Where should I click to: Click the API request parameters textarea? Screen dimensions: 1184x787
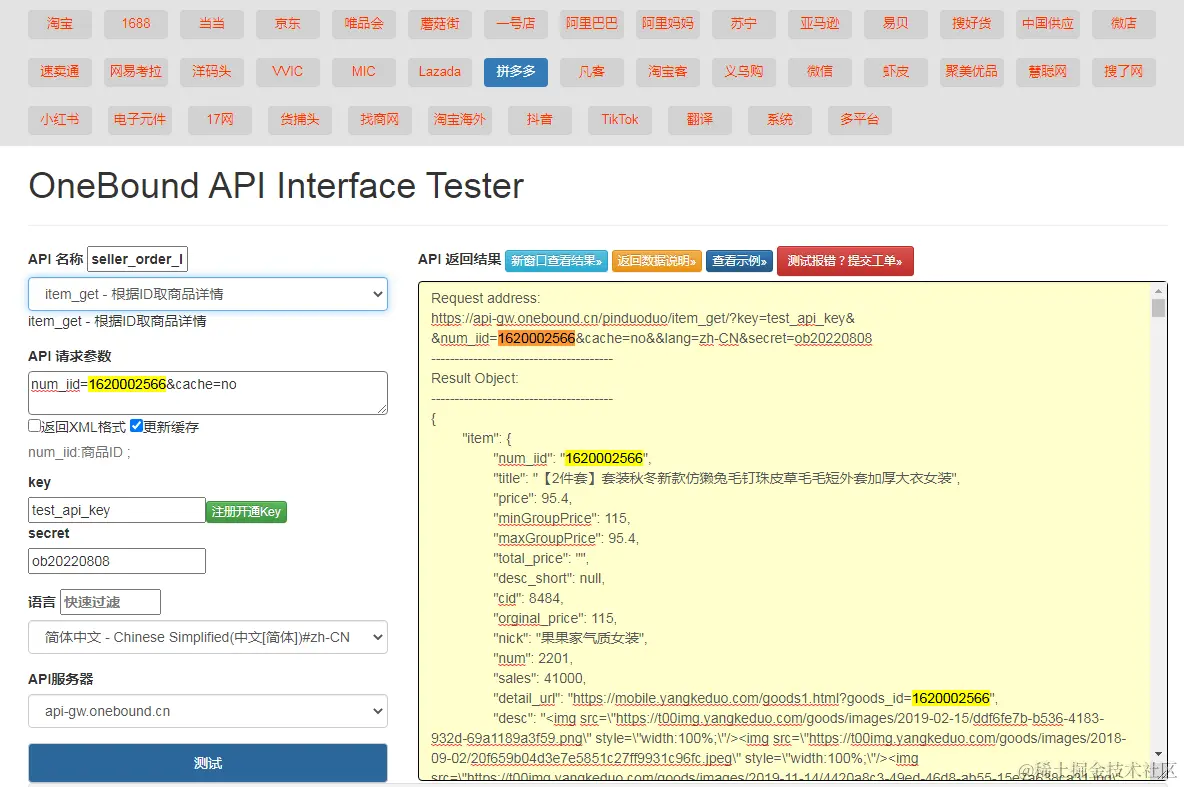208,393
